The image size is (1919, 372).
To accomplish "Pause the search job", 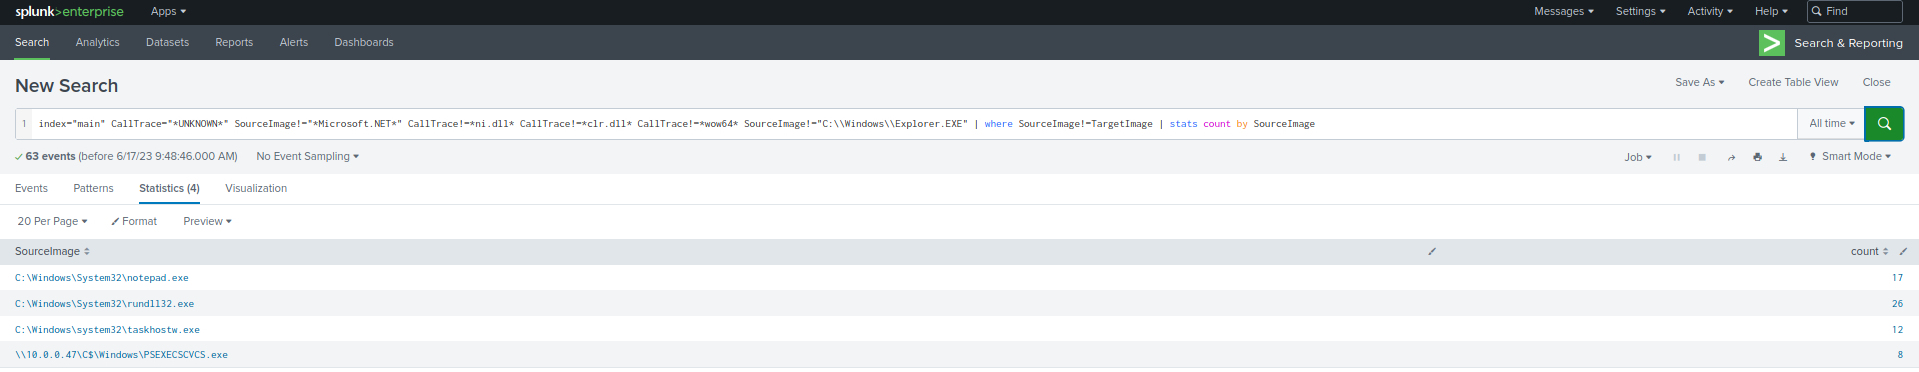I will pos(1677,157).
